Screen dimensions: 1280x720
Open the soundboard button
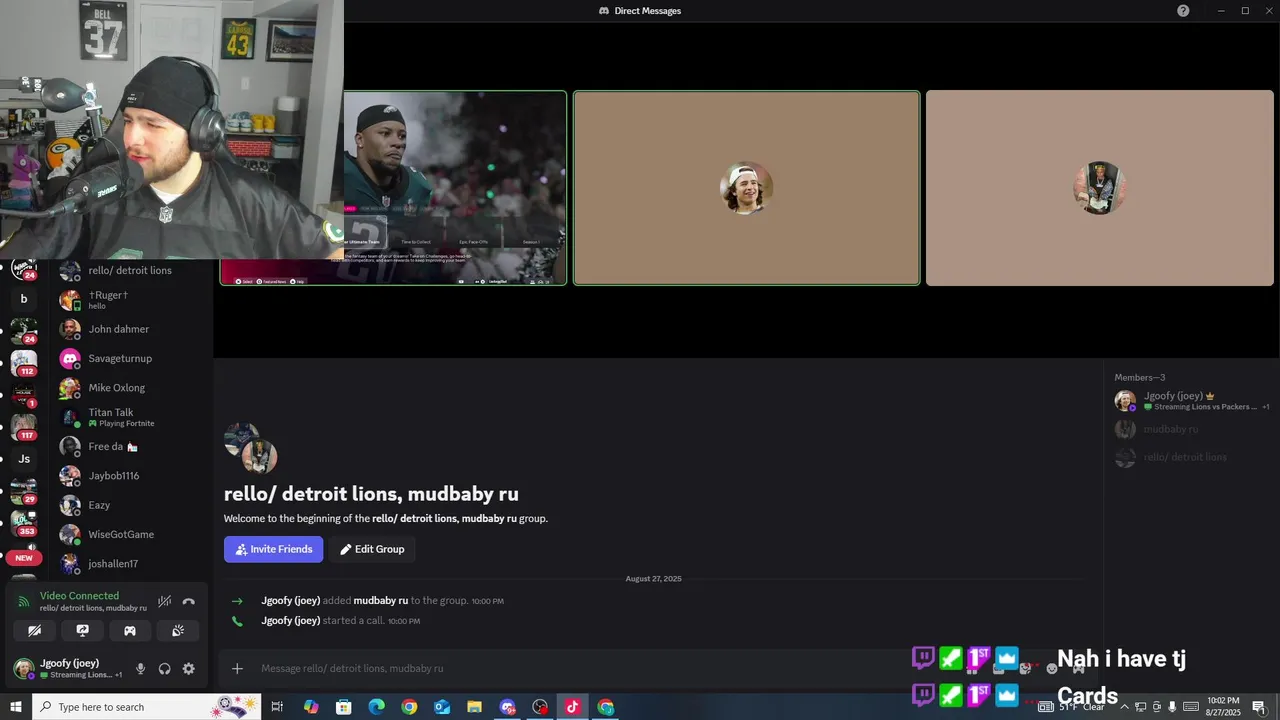178,631
